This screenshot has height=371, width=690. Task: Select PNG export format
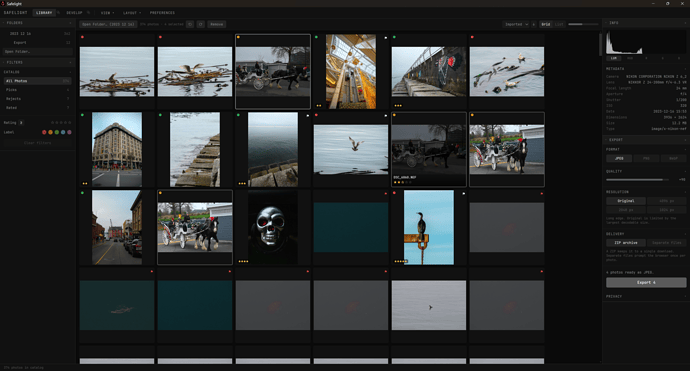click(646, 158)
